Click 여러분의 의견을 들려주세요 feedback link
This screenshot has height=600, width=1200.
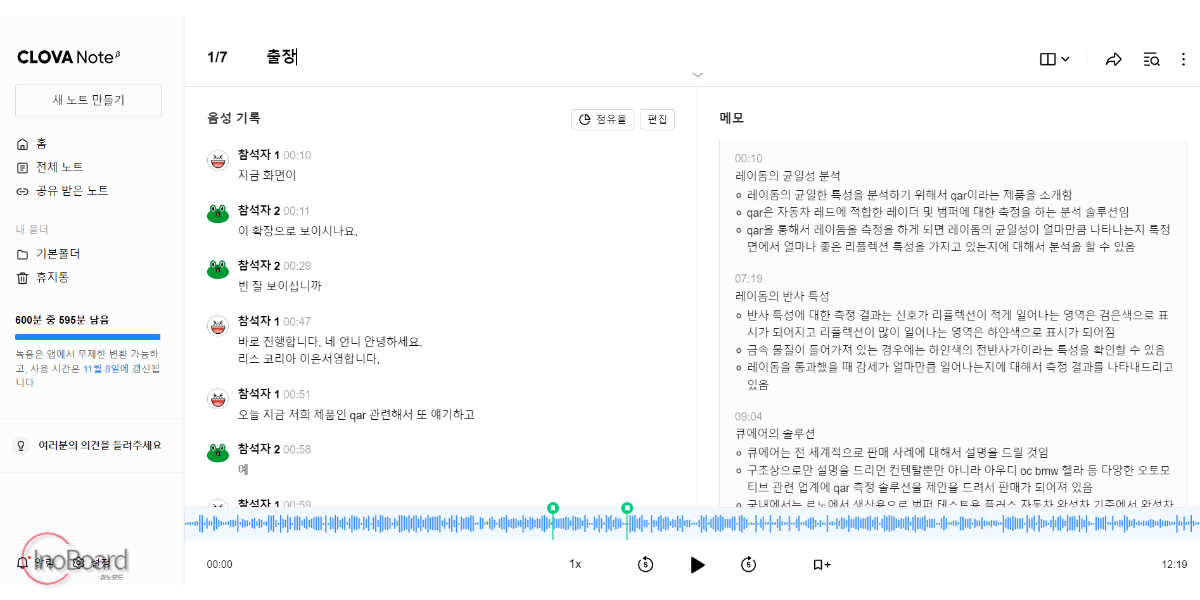click(99, 445)
